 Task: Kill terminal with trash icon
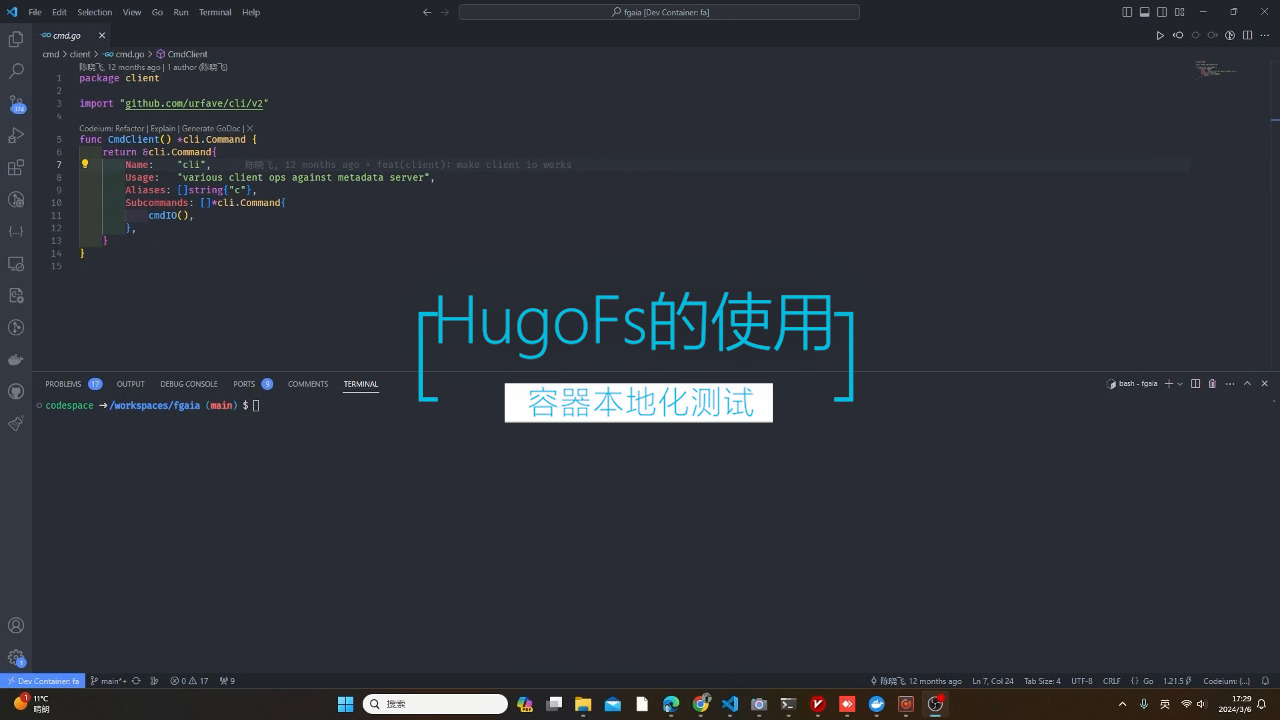pos(1212,383)
